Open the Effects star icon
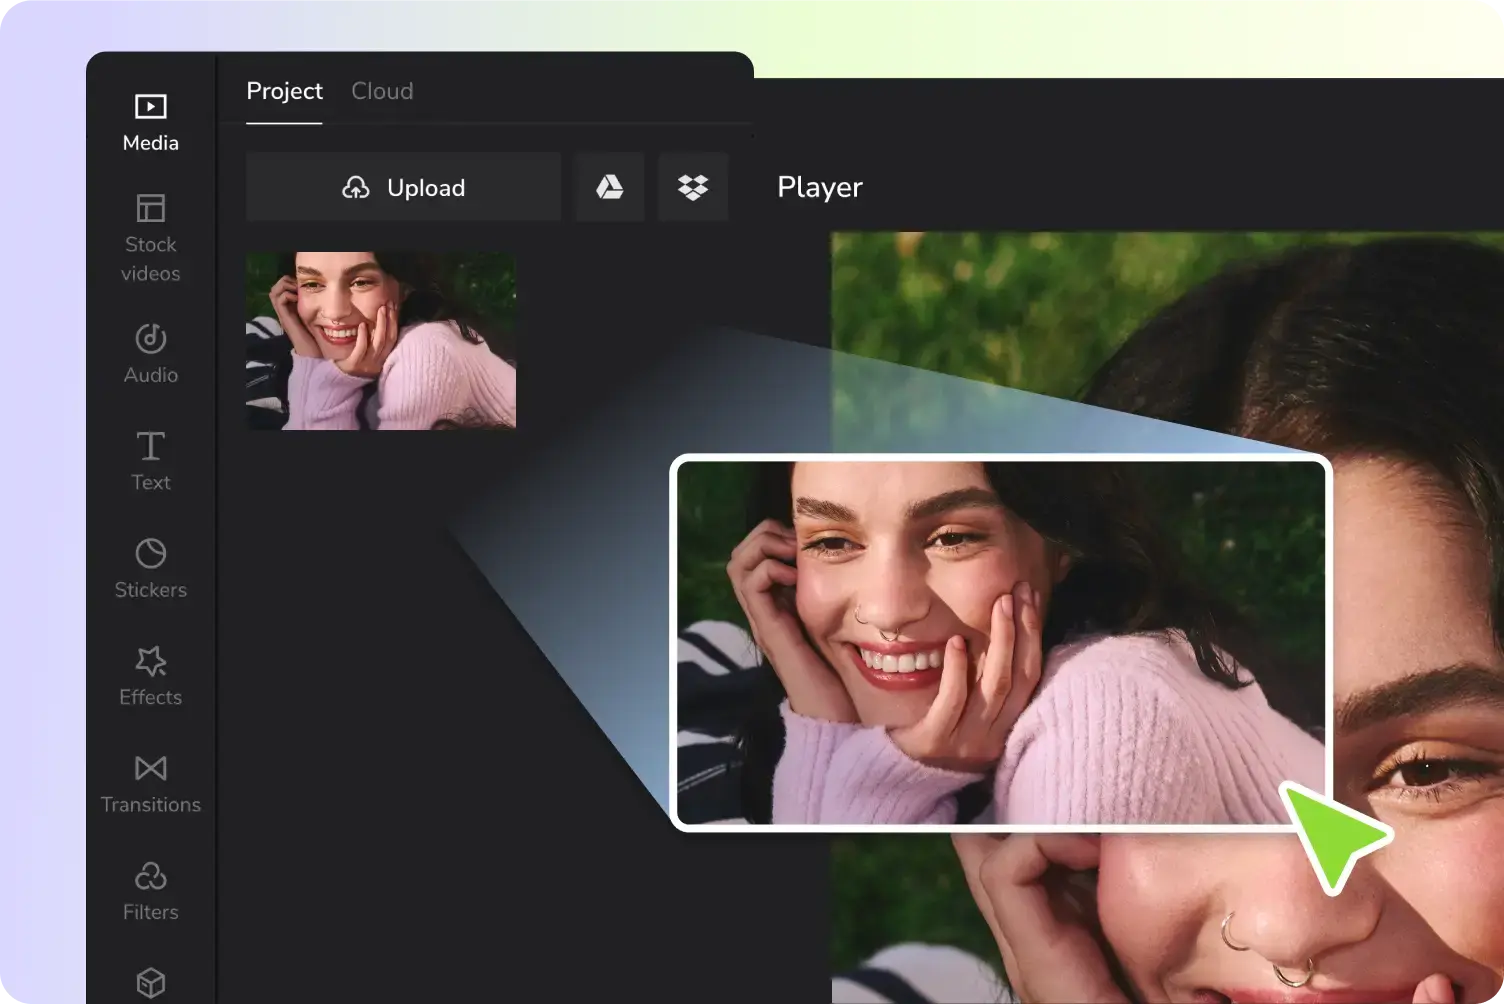 [151, 661]
